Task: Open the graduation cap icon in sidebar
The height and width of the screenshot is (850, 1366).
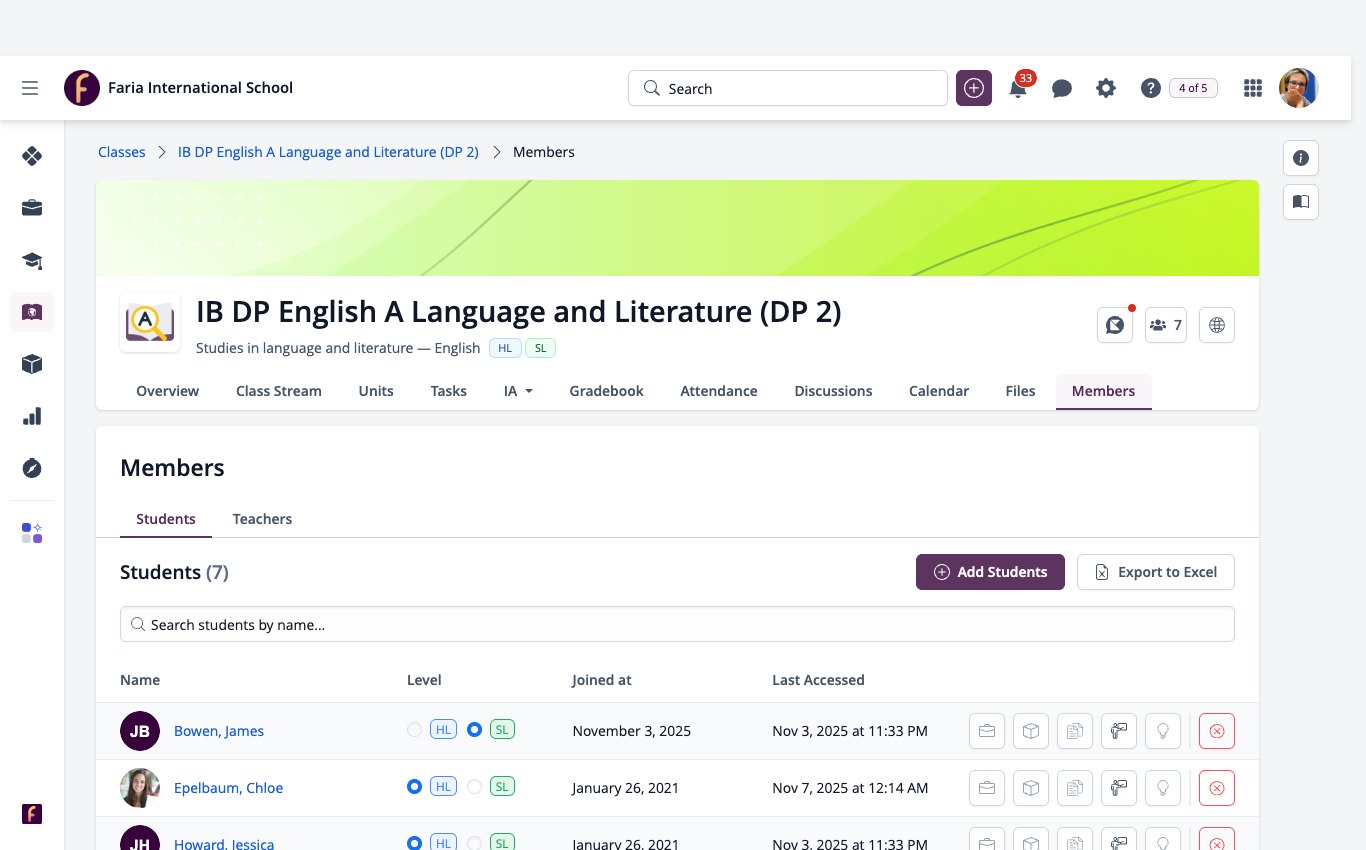Action: (32, 260)
